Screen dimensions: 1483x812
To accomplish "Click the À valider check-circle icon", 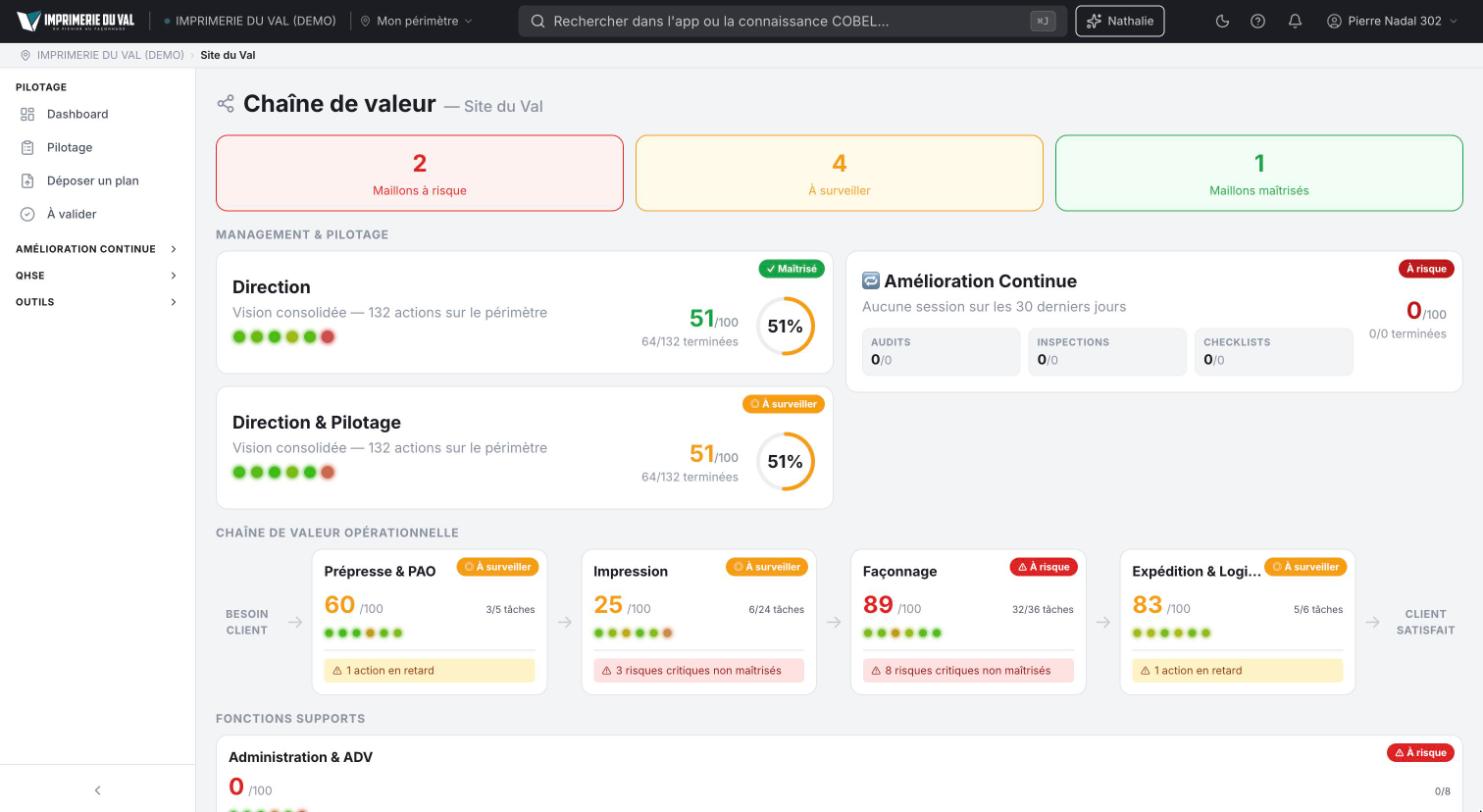I will (x=28, y=214).
